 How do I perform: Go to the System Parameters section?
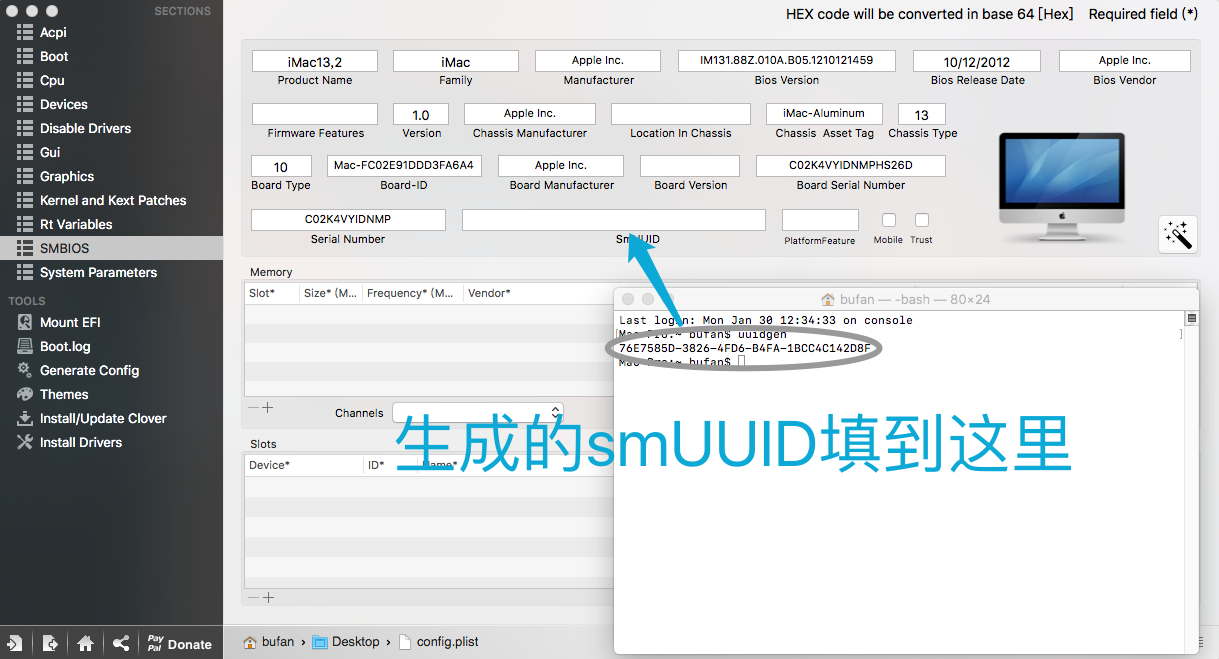click(x=98, y=272)
